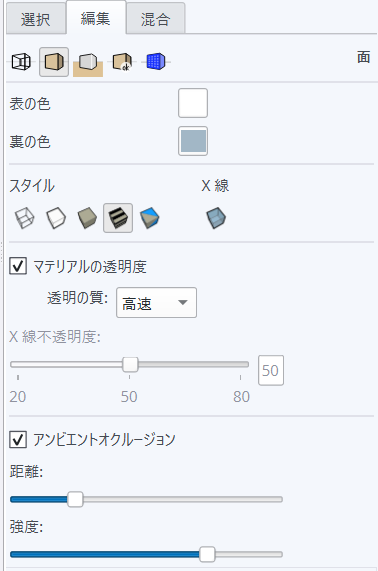Choose the wireframe face style

24,218
